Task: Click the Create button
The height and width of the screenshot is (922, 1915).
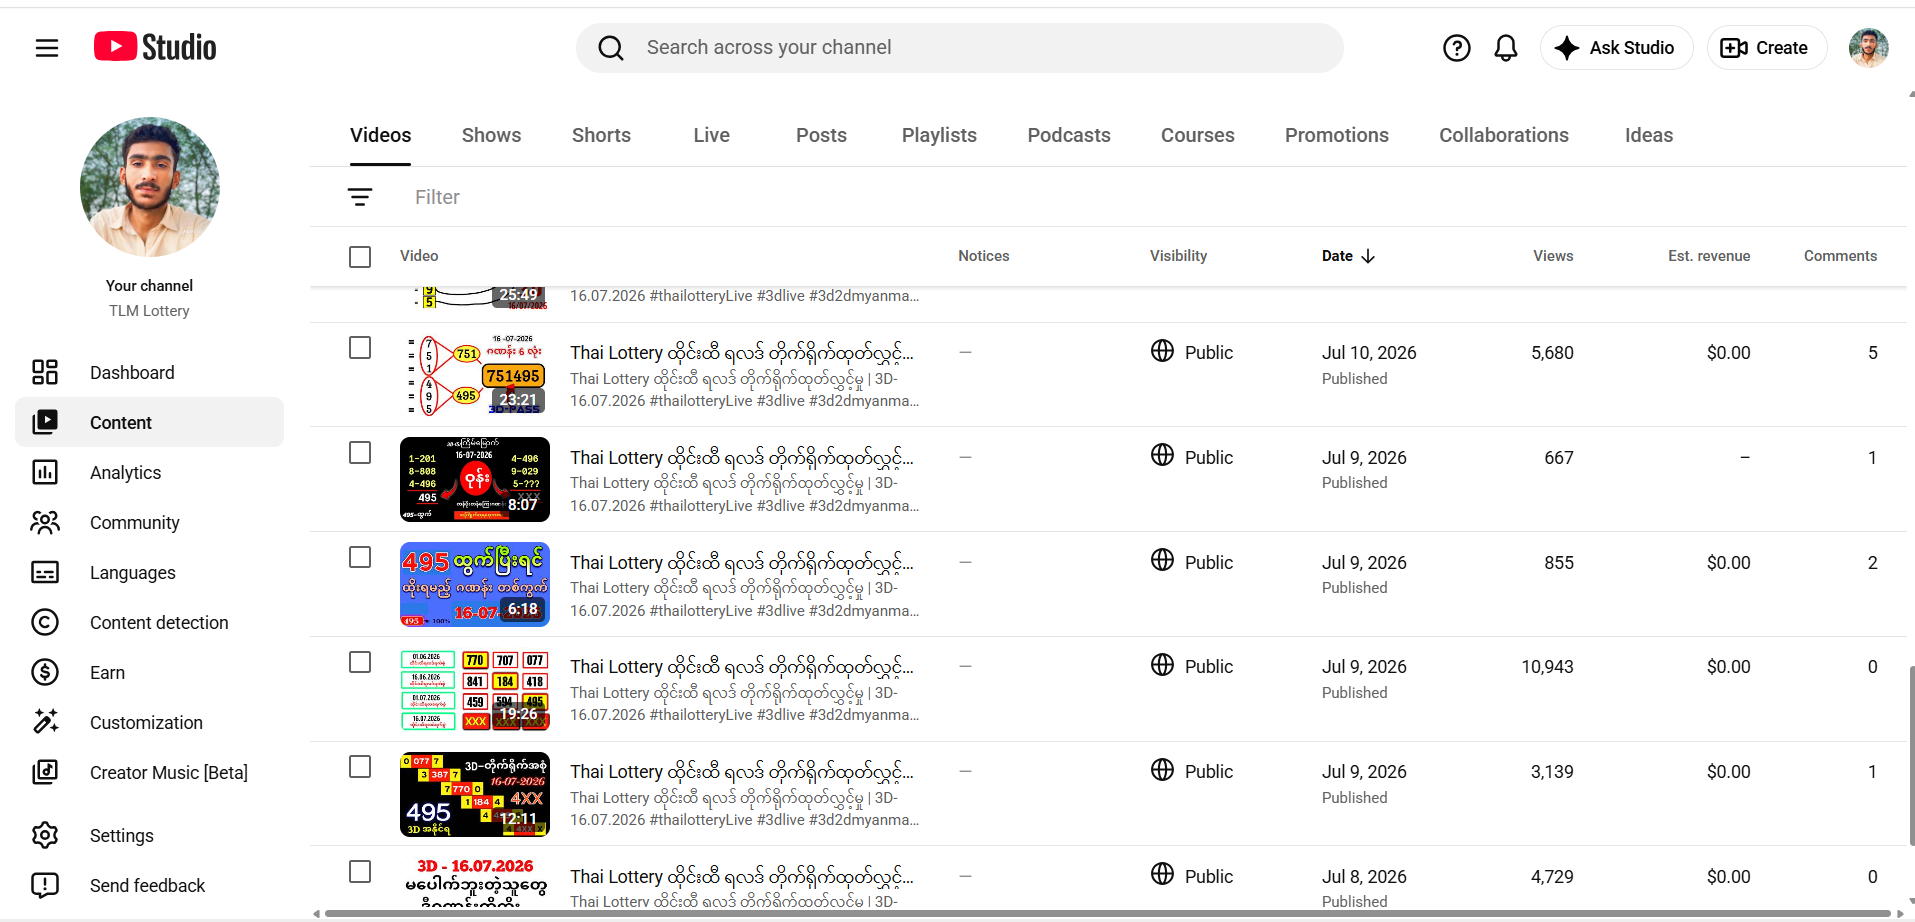Action: tap(1766, 48)
